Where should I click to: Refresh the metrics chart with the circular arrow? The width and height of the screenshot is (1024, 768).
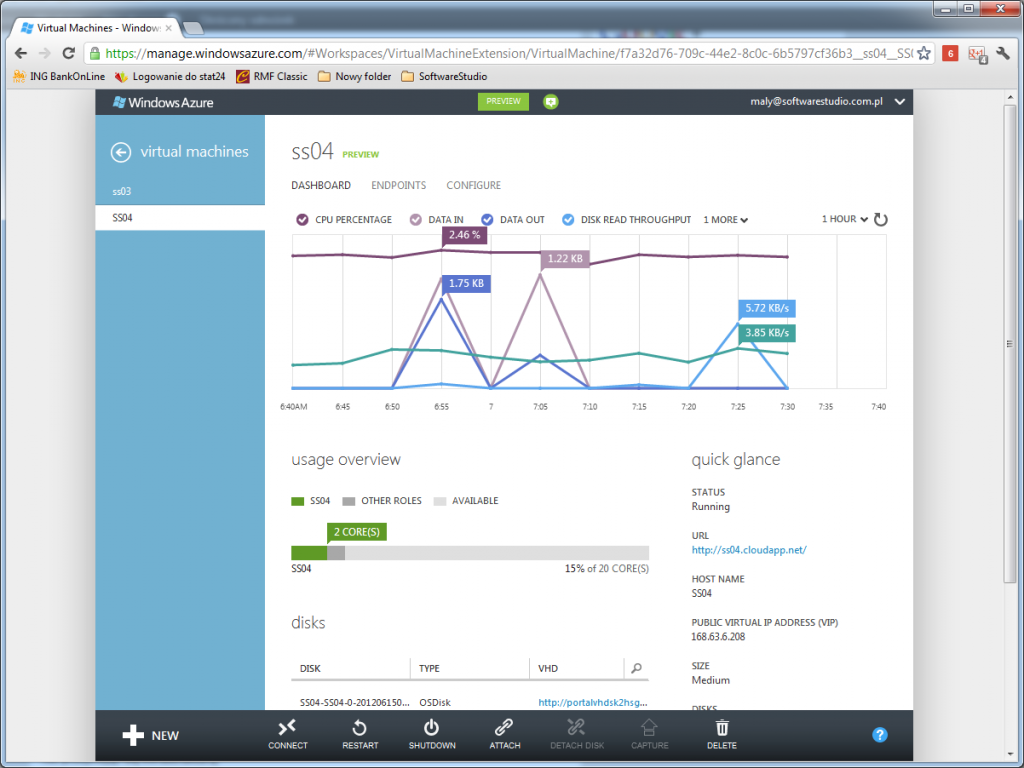pos(881,219)
